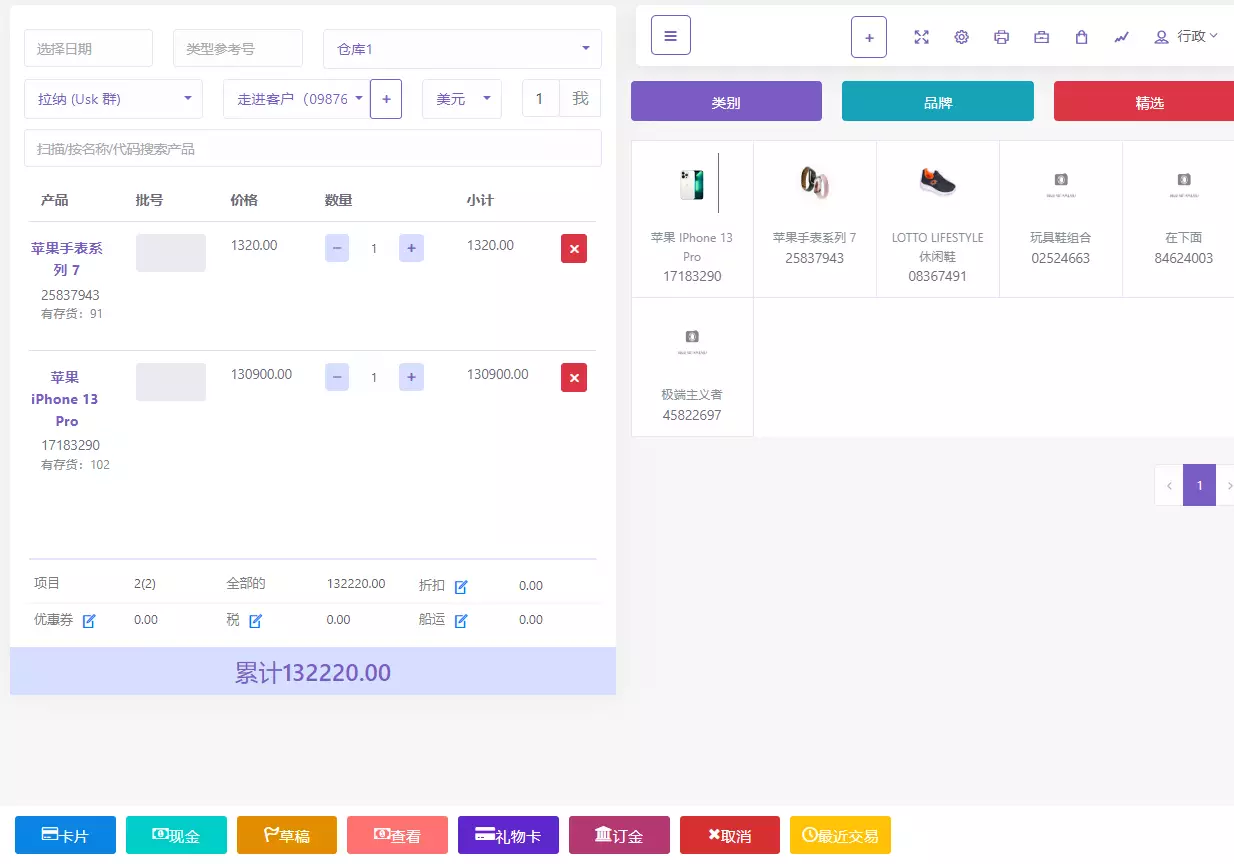Click the 全部的 total value 132220.00

coord(356,584)
